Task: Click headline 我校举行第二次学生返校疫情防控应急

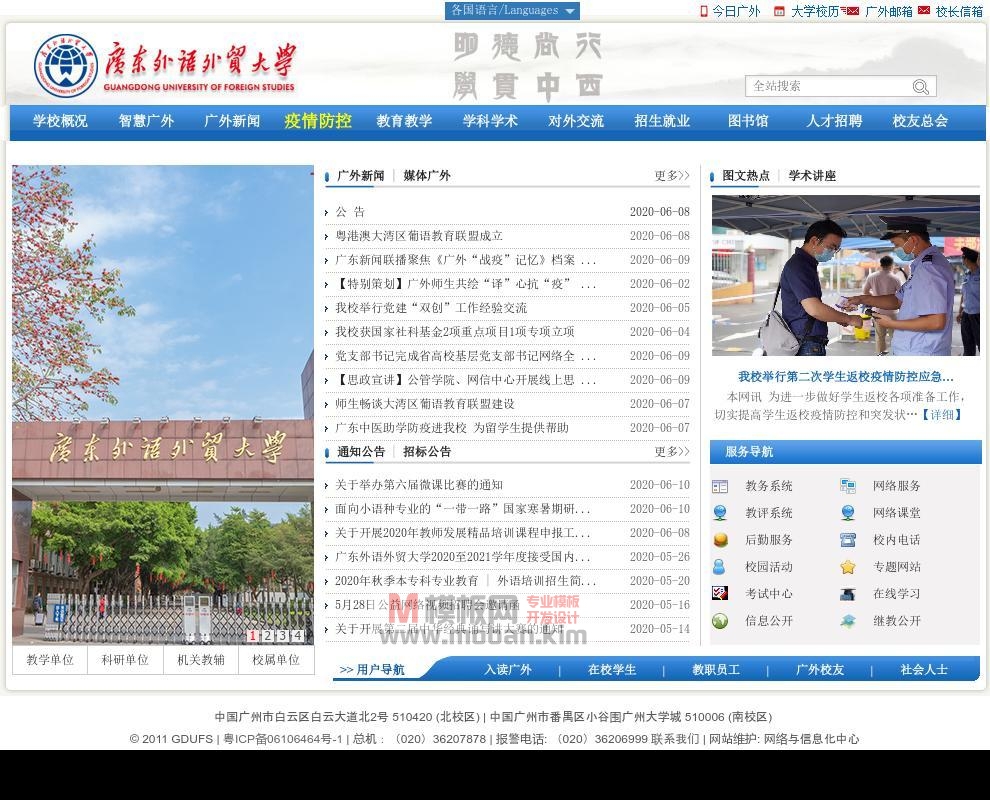Action: 845,376
